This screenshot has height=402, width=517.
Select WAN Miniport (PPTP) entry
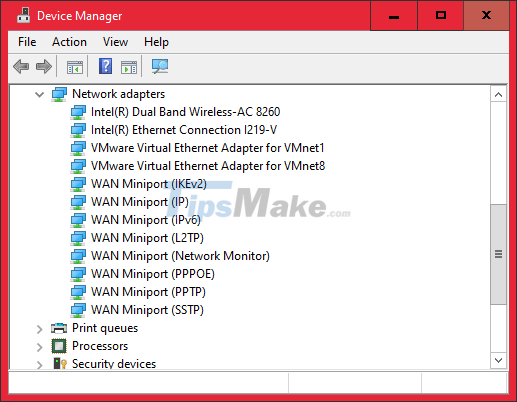pyautogui.click(x=148, y=292)
